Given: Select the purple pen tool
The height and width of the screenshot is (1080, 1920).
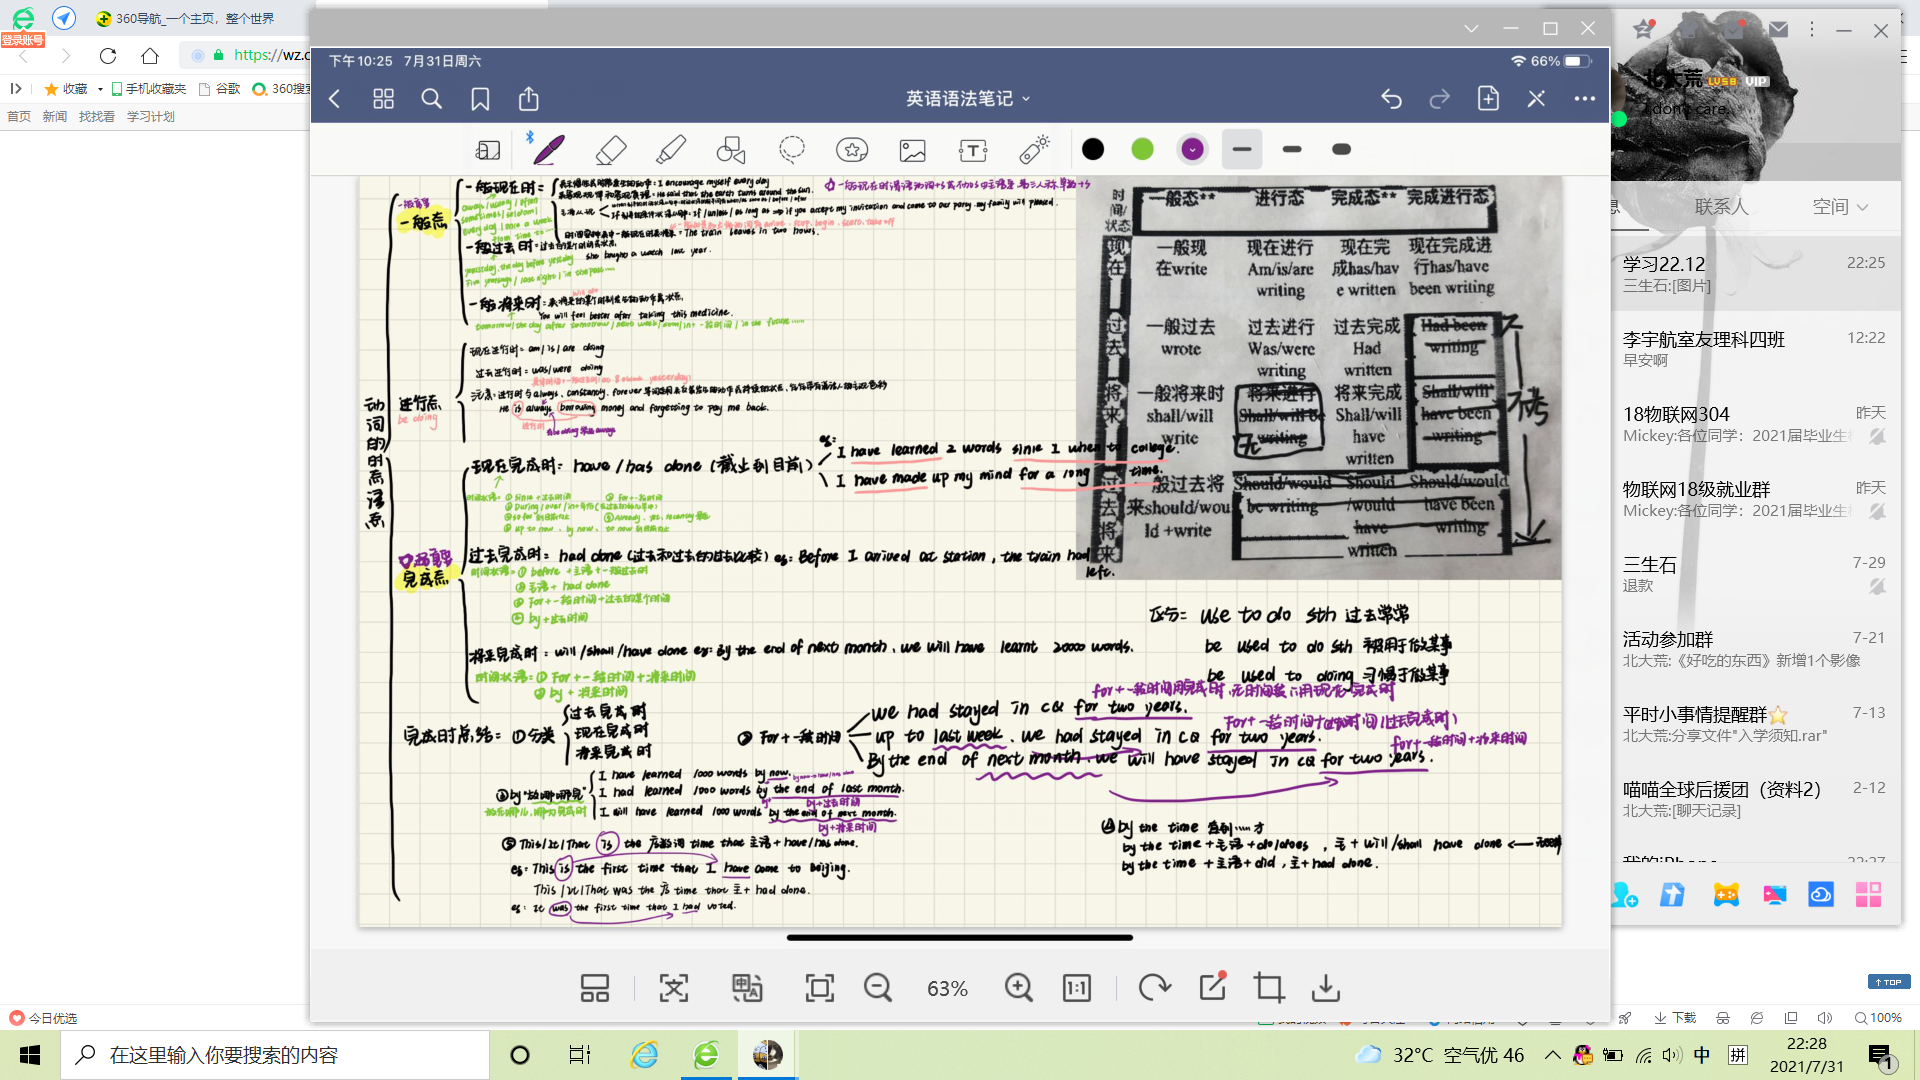Looking at the screenshot, I should 548,150.
